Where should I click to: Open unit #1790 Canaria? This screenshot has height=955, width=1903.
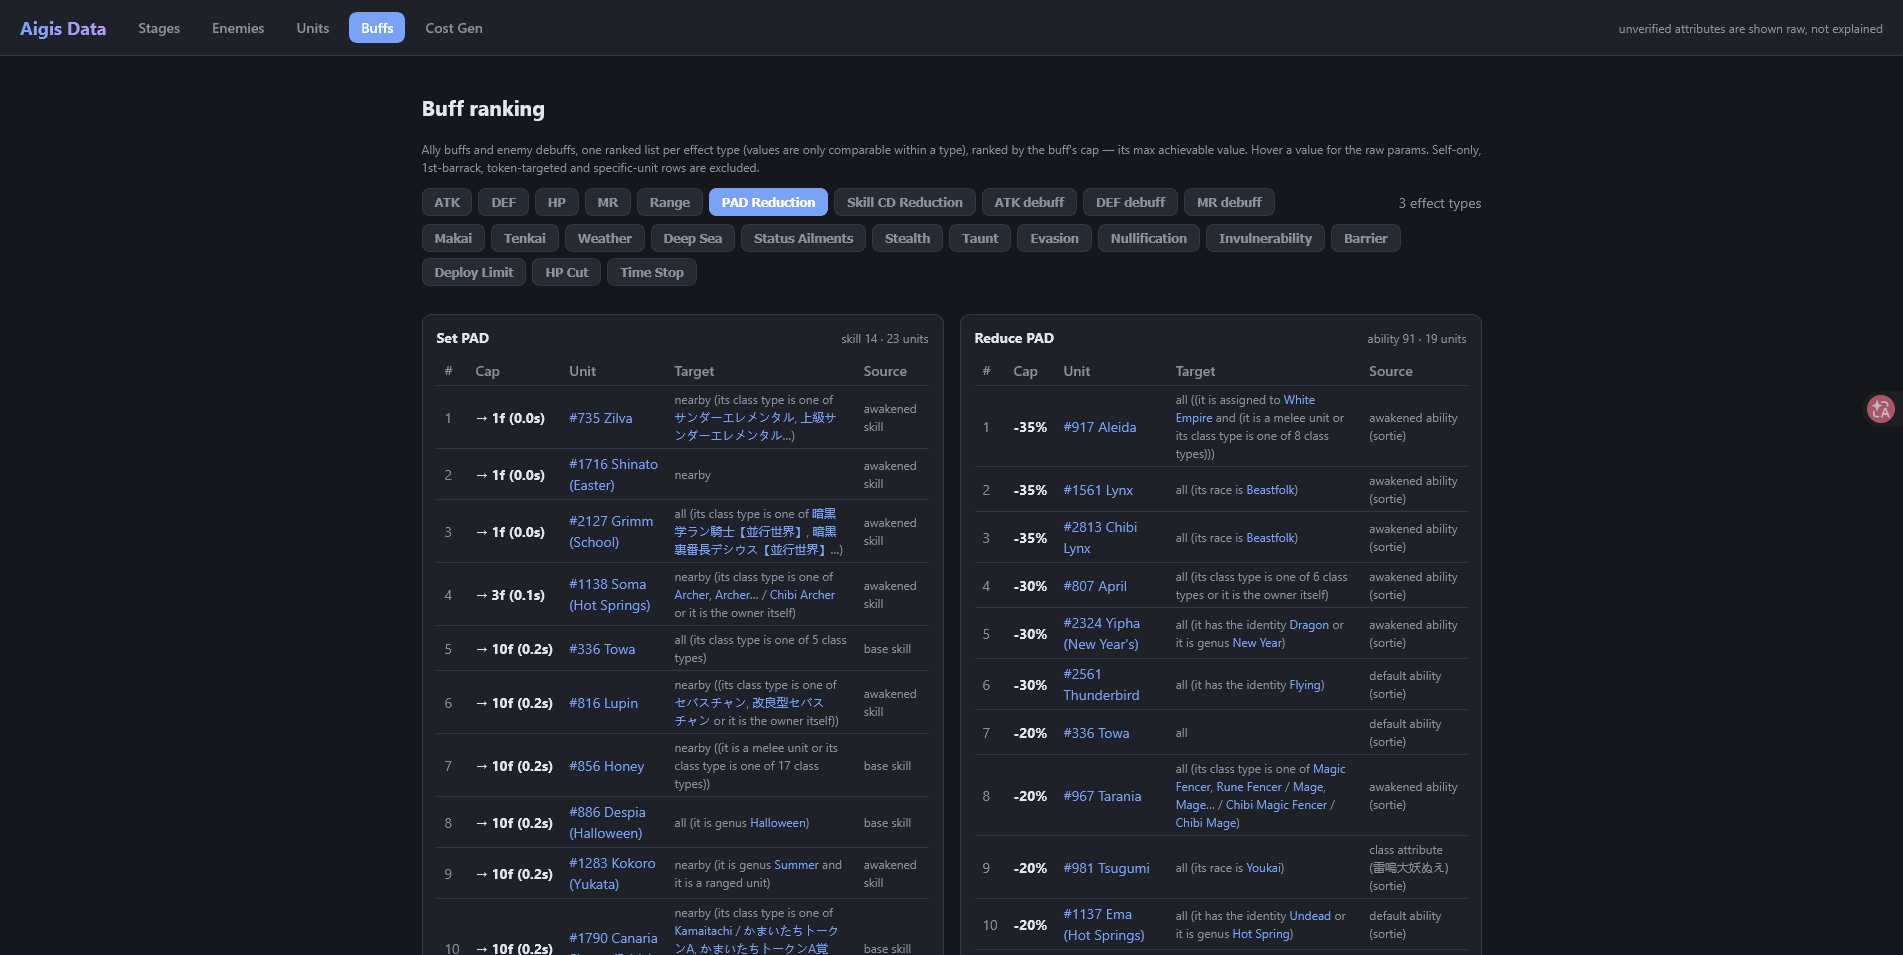pyautogui.click(x=613, y=938)
